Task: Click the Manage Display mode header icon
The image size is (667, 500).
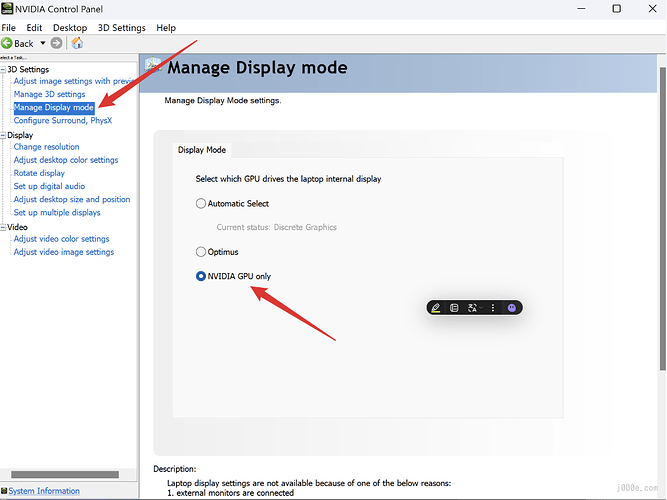Action: point(153,65)
